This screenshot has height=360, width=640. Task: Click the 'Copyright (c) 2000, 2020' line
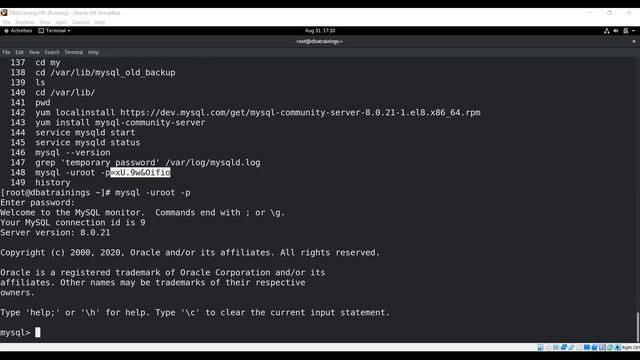pos(190,252)
